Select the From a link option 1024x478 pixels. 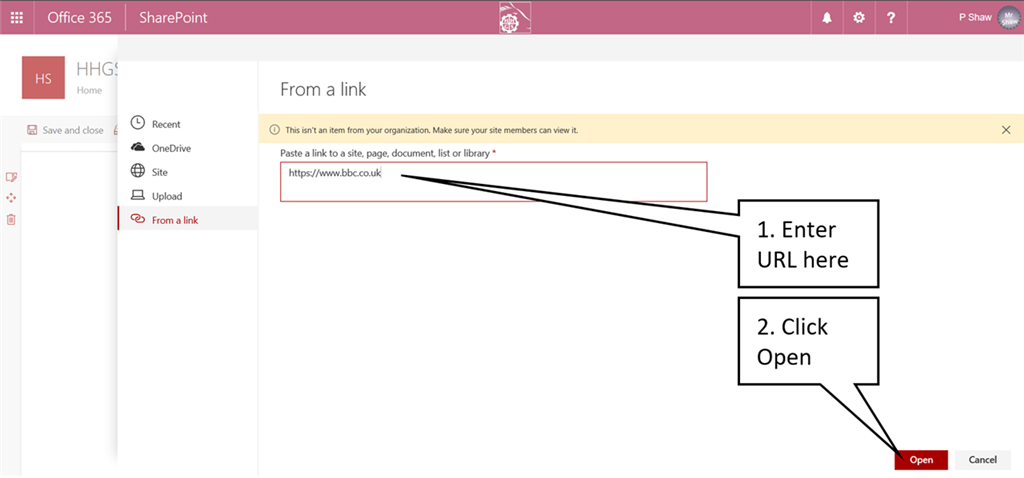(187, 220)
